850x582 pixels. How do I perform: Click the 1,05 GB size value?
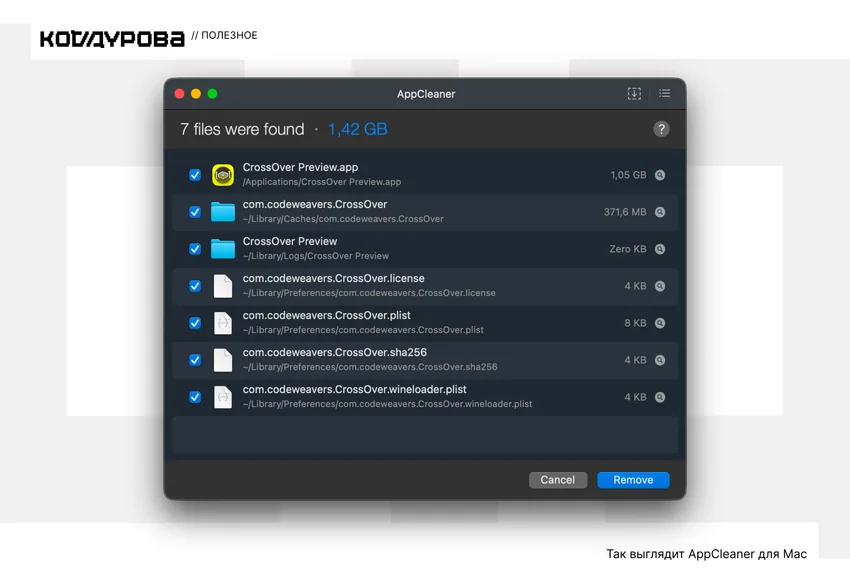(x=628, y=175)
